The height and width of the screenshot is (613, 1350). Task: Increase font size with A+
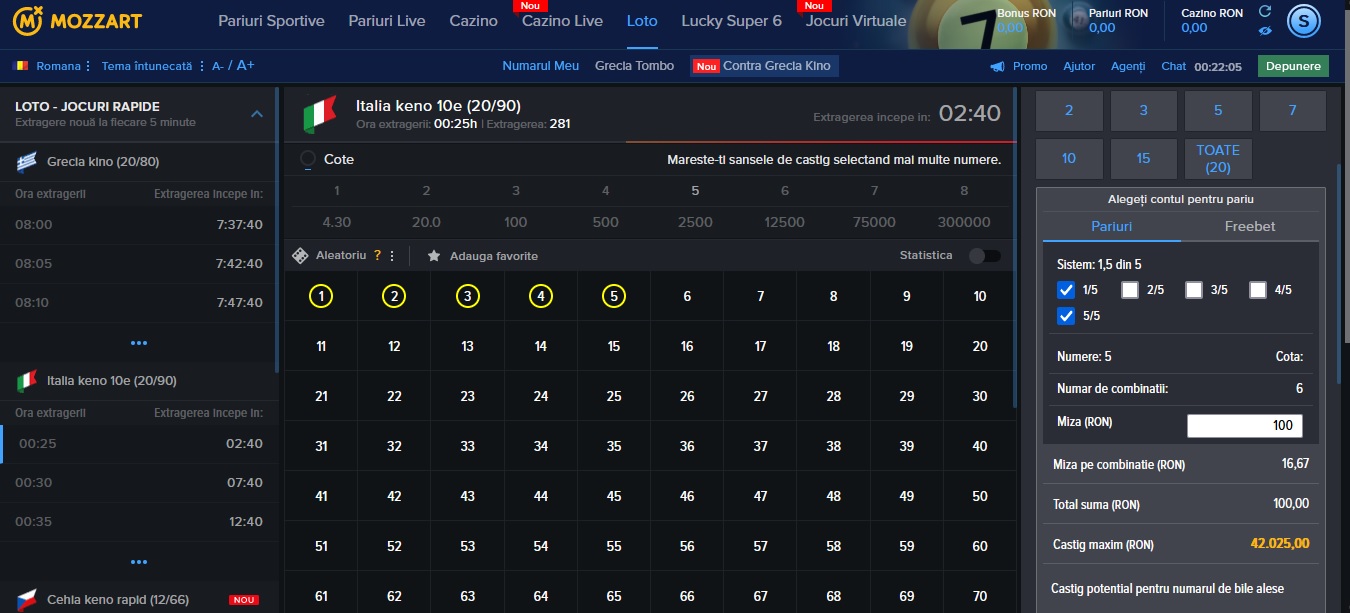(x=245, y=66)
